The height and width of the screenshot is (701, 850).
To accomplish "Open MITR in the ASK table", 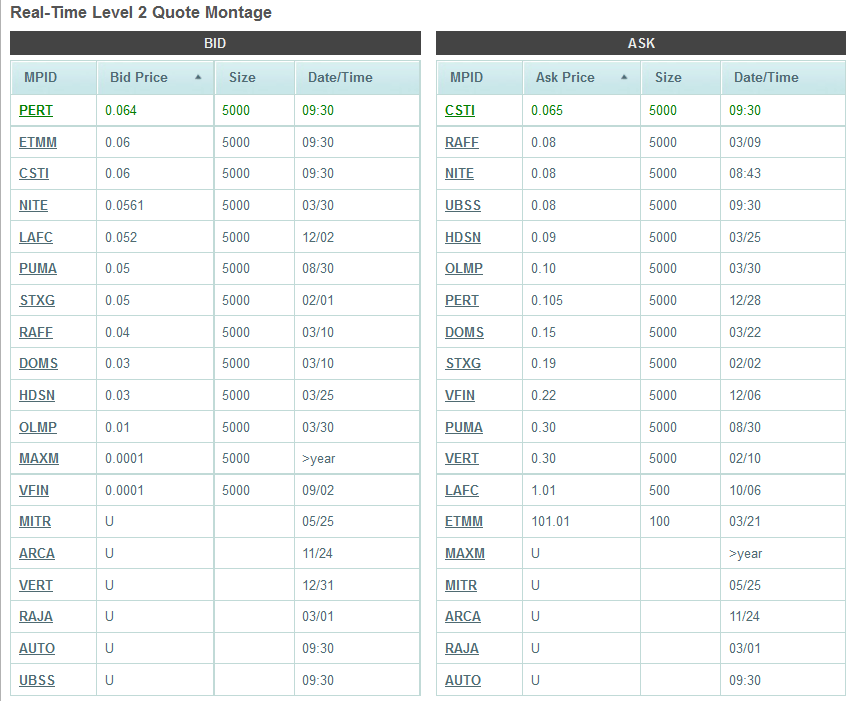I will click(461, 585).
